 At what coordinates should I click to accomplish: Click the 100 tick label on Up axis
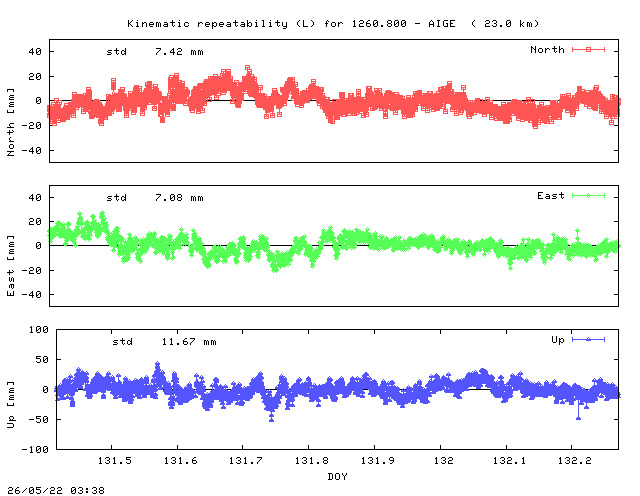pyautogui.click(x=38, y=329)
